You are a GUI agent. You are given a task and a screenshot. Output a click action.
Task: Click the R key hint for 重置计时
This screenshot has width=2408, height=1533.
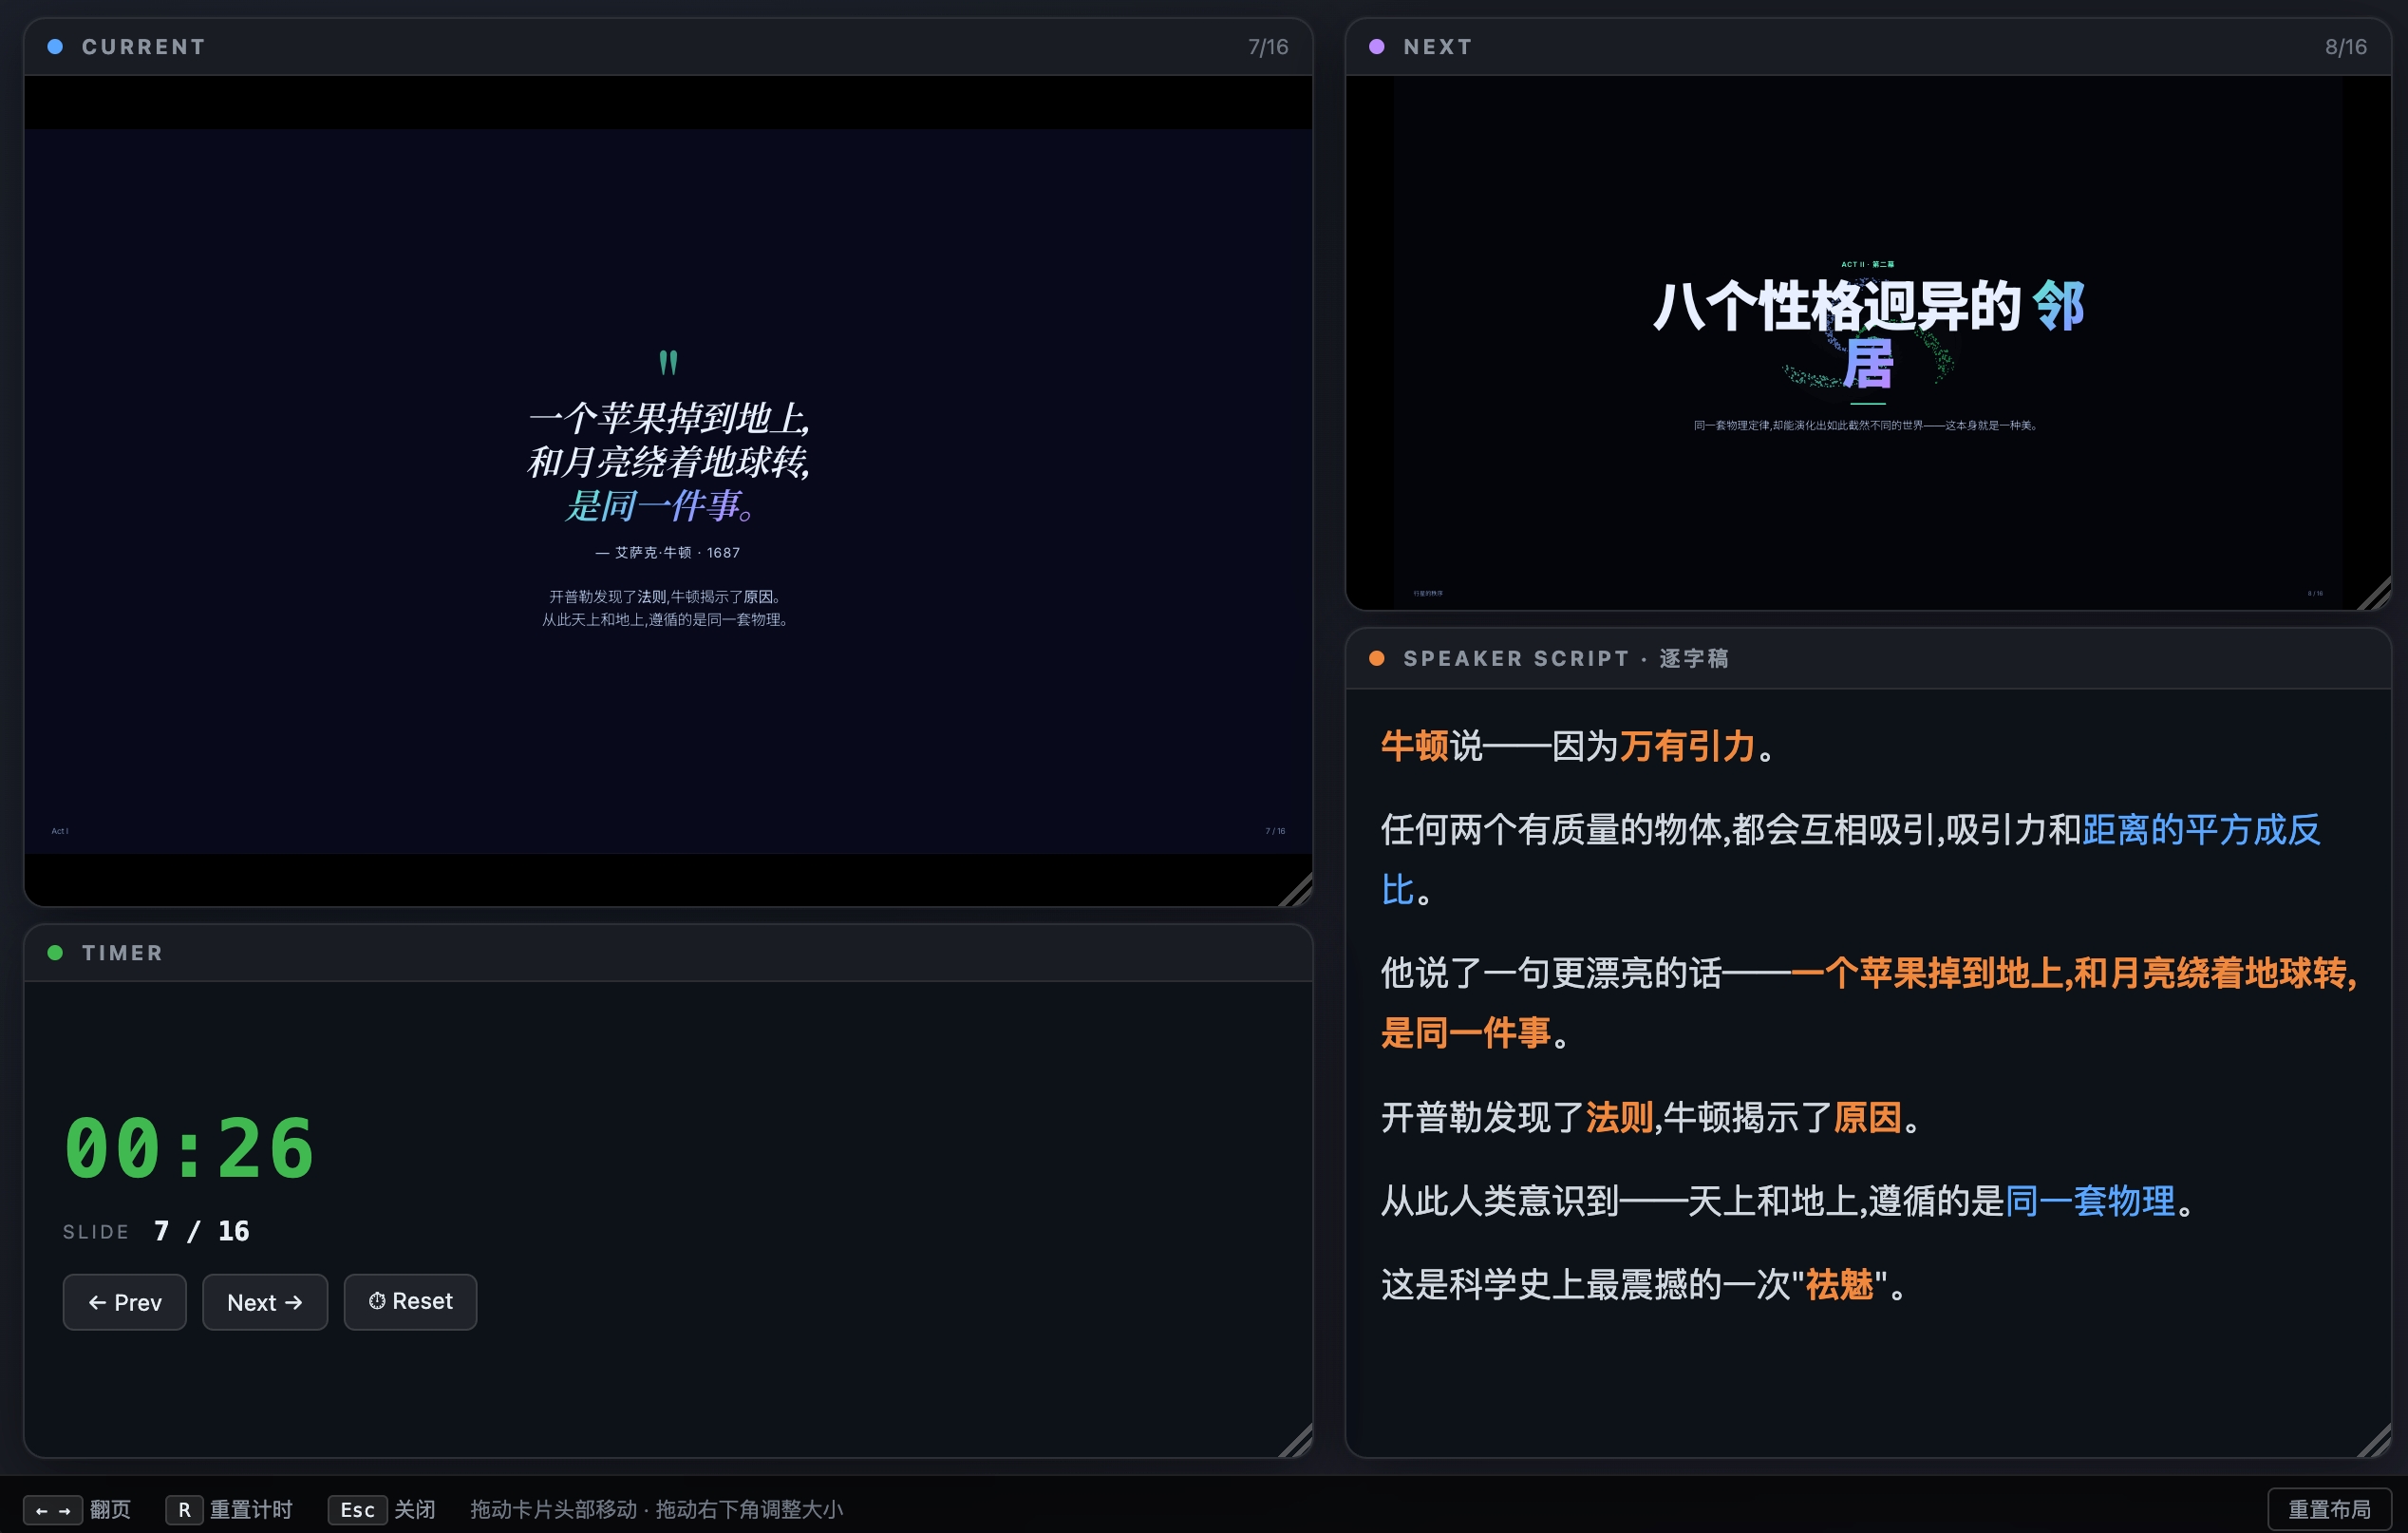184,1510
